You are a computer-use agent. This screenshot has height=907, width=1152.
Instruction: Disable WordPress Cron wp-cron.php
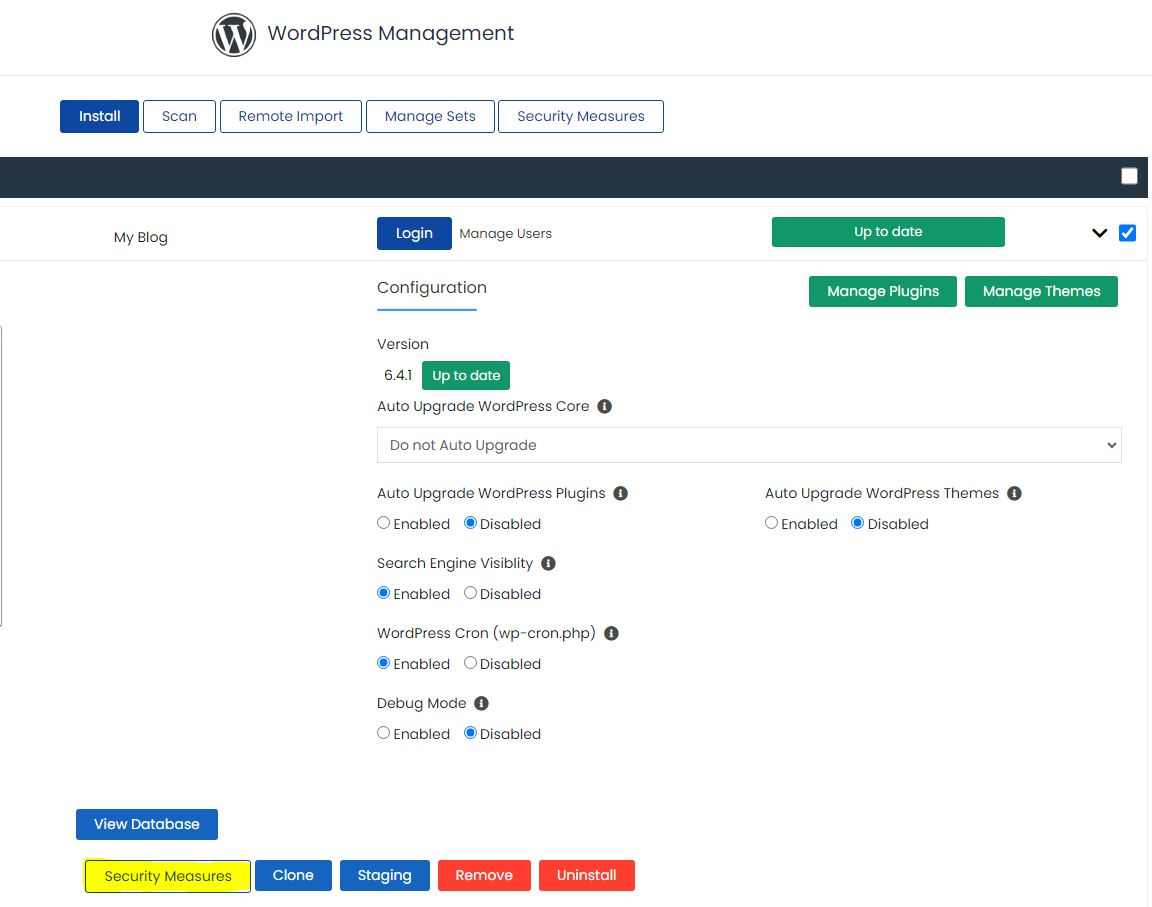(471, 662)
